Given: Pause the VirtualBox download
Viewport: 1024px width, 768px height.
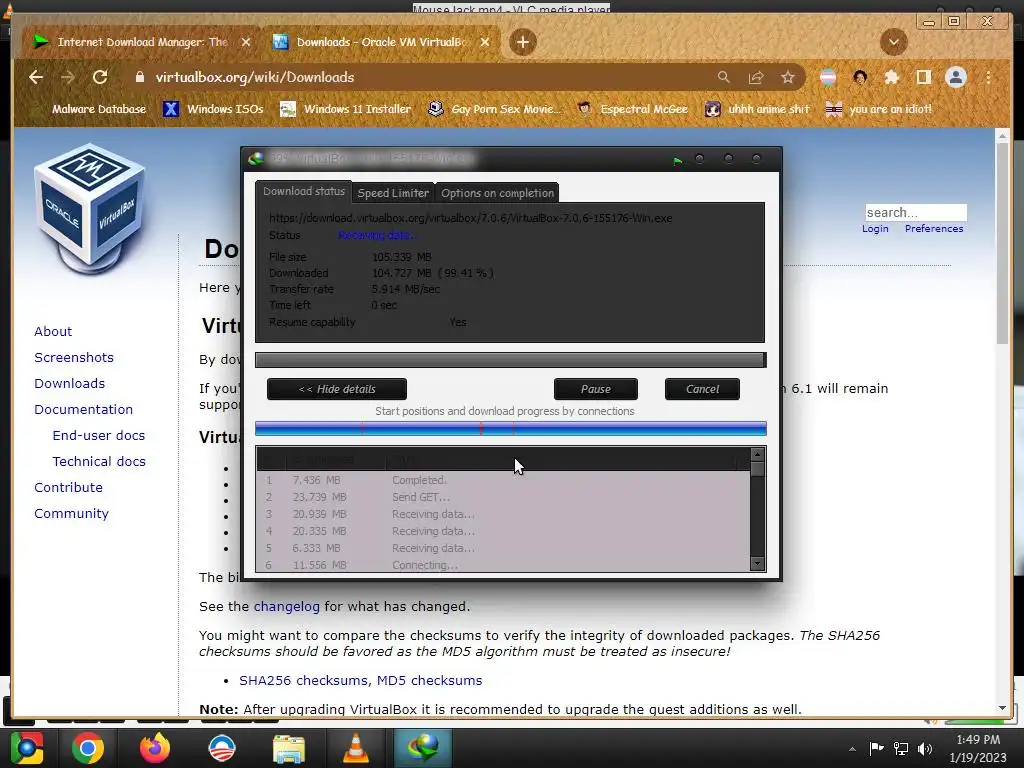Looking at the screenshot, I should 596,389.
